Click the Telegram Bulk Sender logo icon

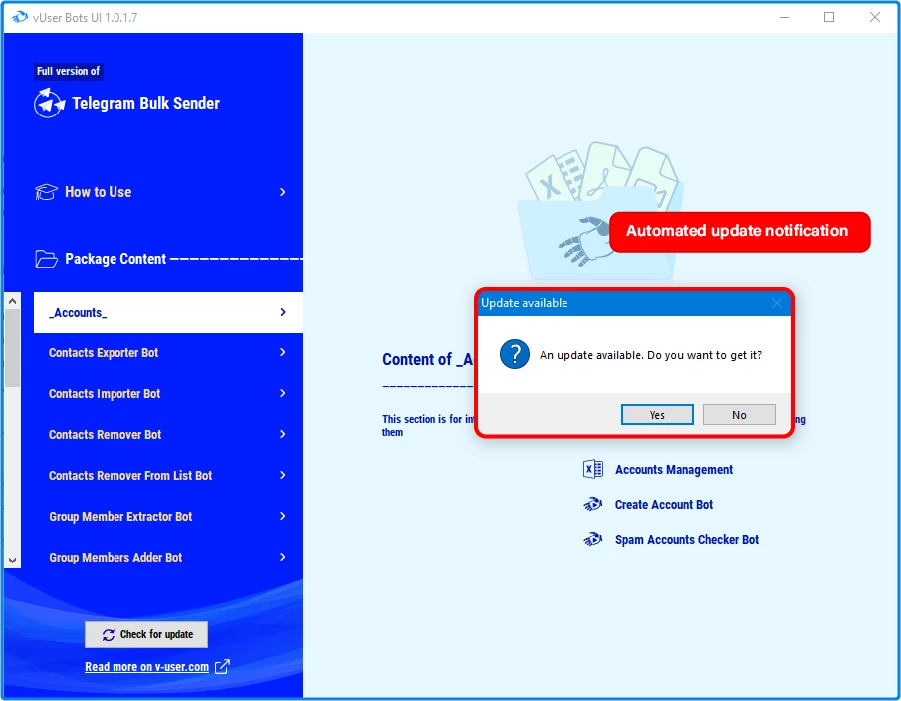pyautogui.click(x=49, y=103)
